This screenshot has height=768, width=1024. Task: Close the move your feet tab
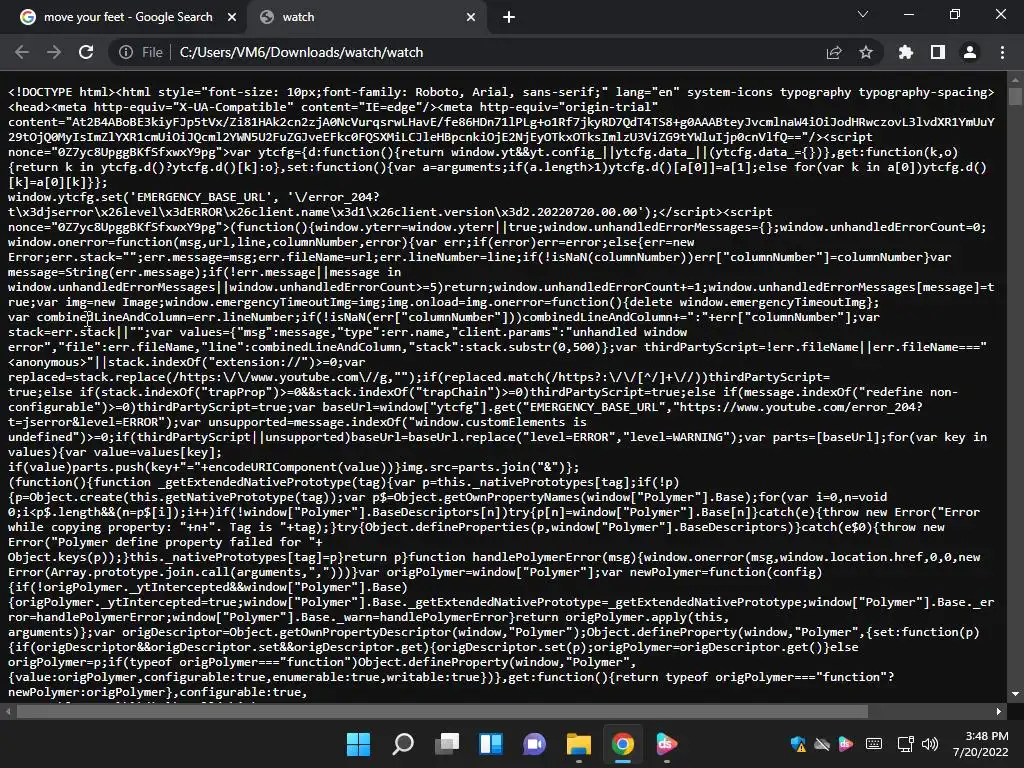[232, 18]
